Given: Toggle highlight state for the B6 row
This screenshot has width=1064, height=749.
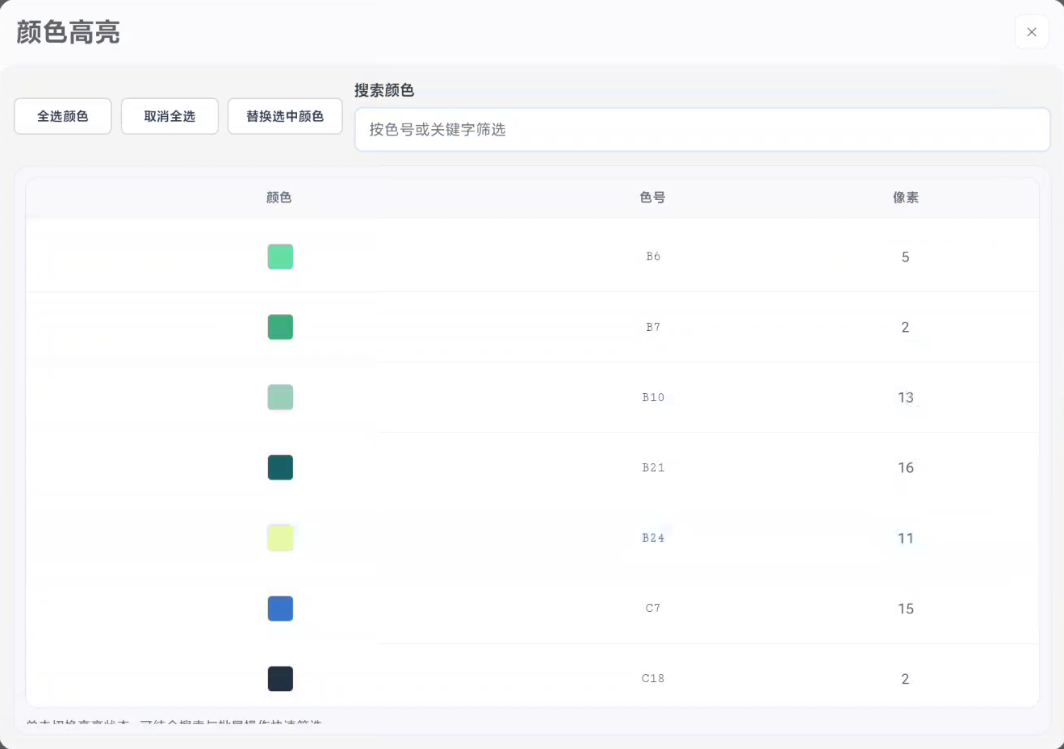Looking at the screenshot, I should (x=532, y=256).
